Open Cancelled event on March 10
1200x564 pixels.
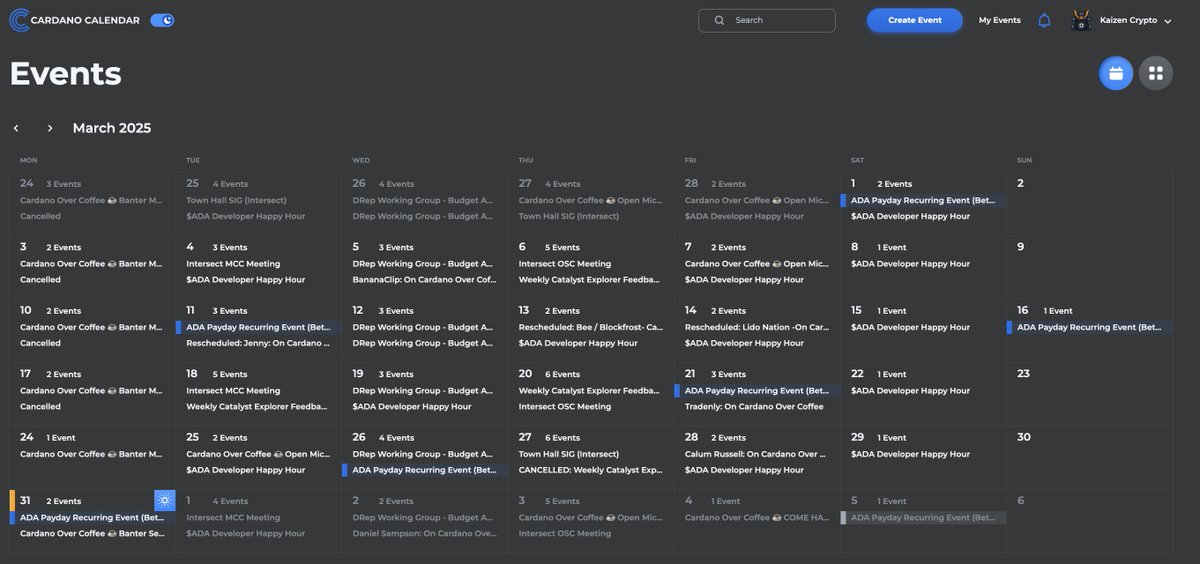40,343
